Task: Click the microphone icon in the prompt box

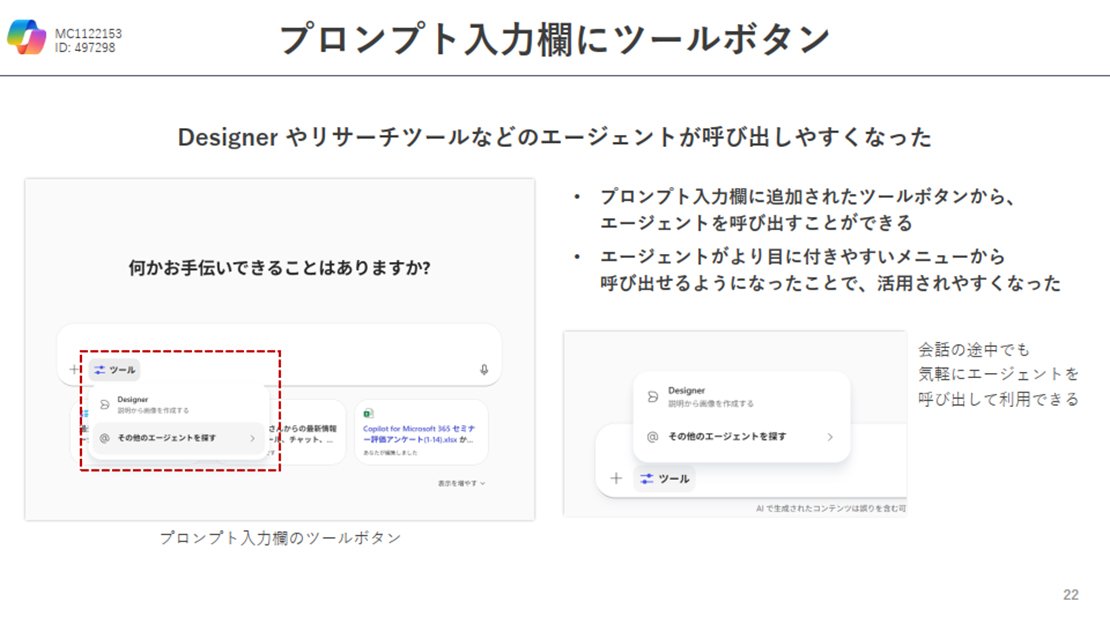Action: (484, 370)
